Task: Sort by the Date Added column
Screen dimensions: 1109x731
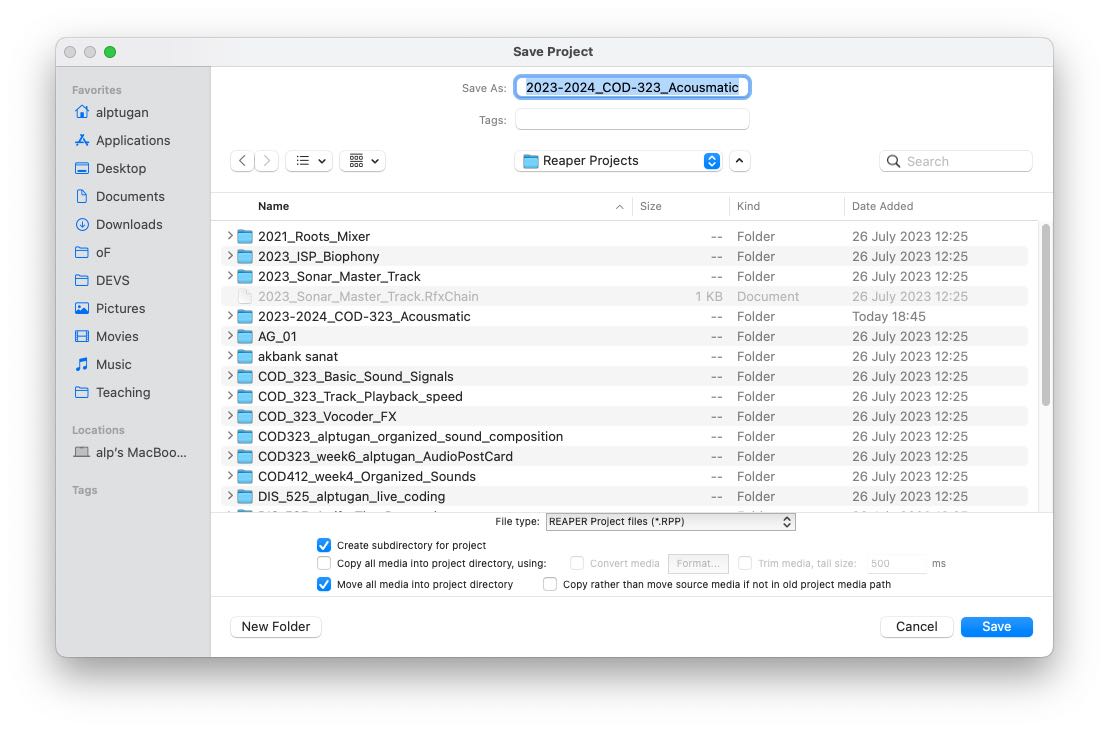Action: (882, 206)
